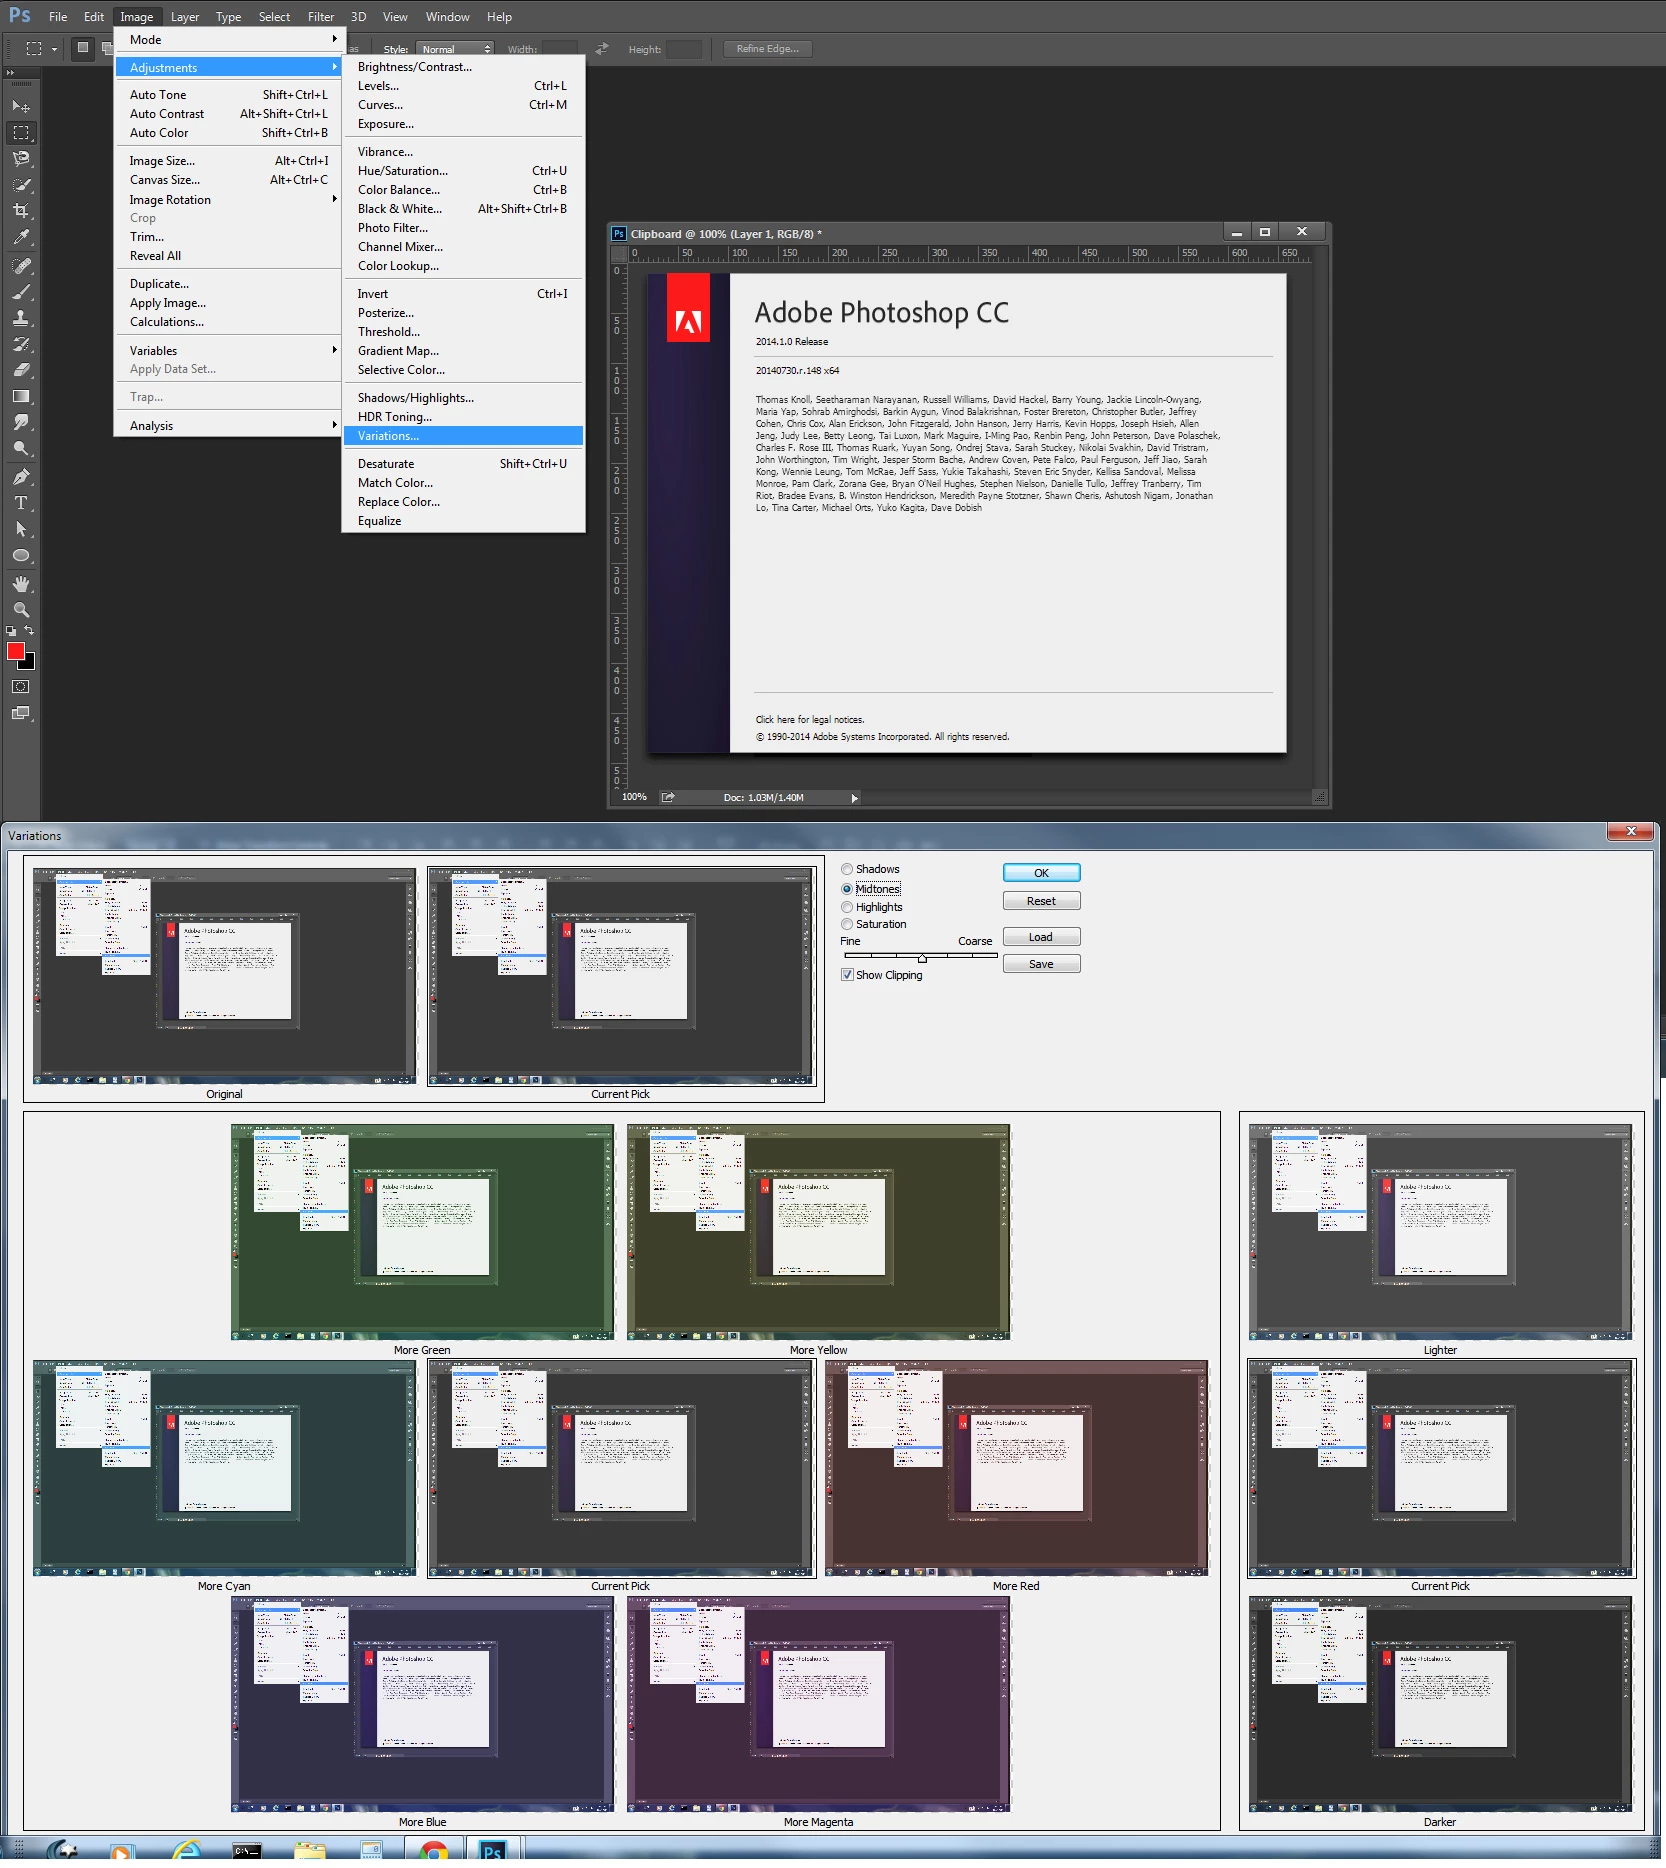
Task: Select the Midtones radio button
Action: [847, 889]
